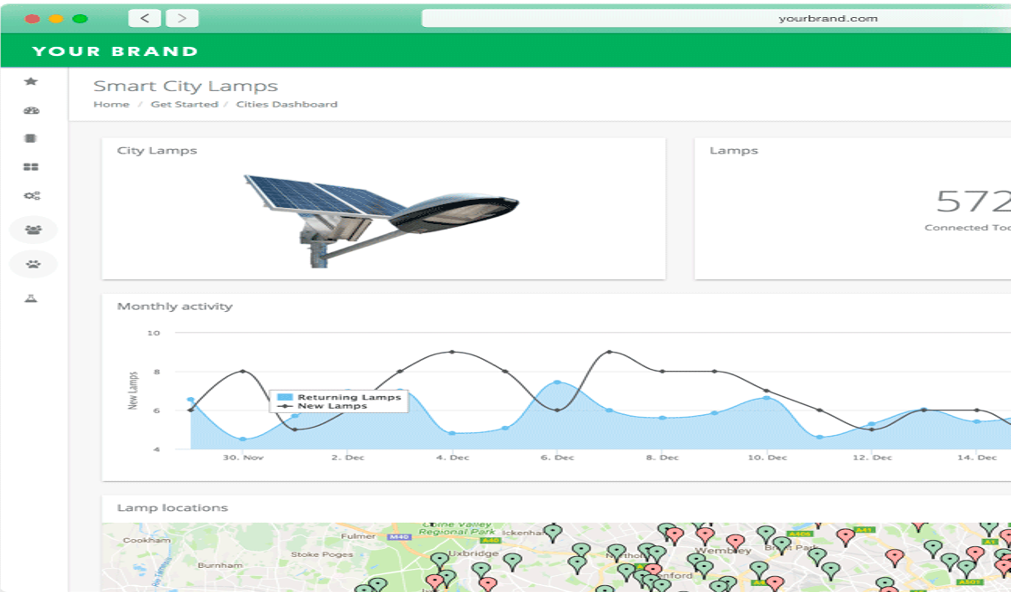The image size is (1011, 592).
Task: Click the 12. Dec axis label
Action: click(872, 457)
